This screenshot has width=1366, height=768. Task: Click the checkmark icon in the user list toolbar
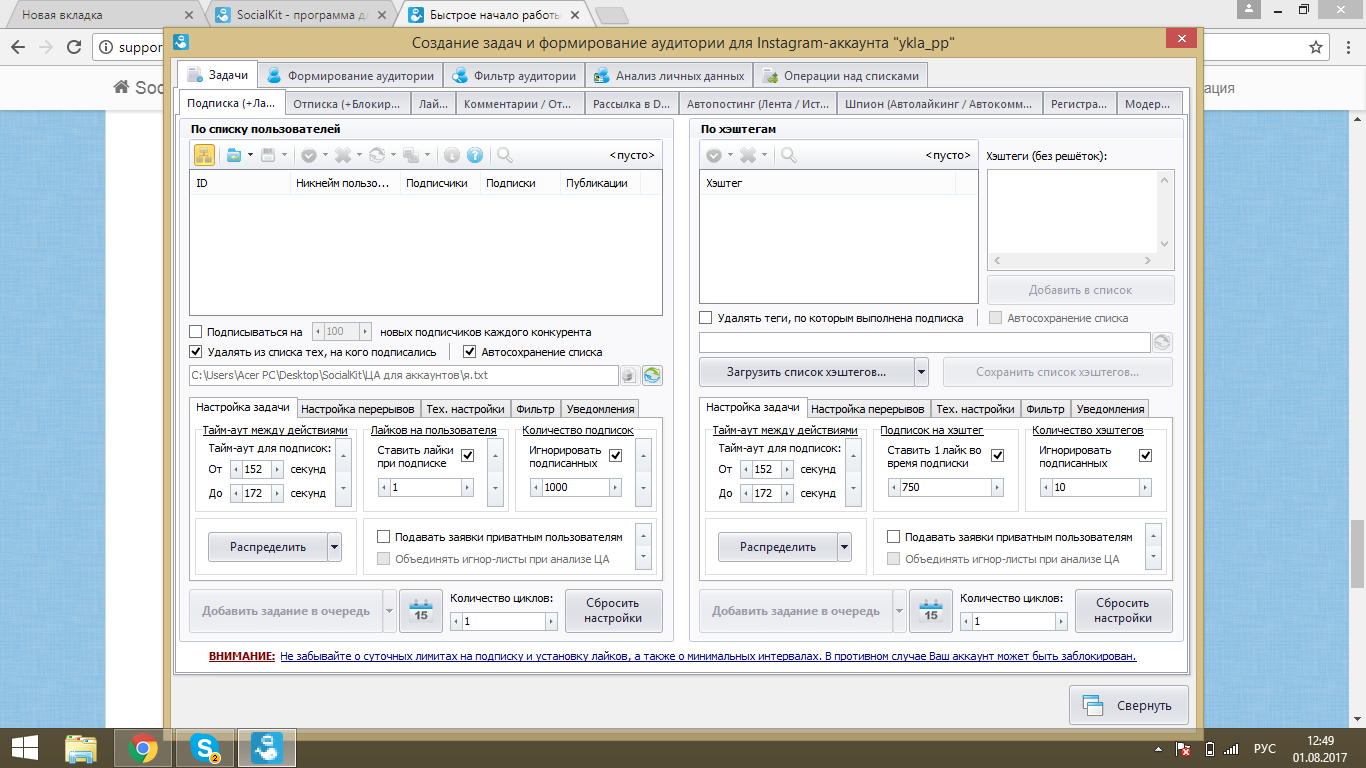(x=308, y=155)
